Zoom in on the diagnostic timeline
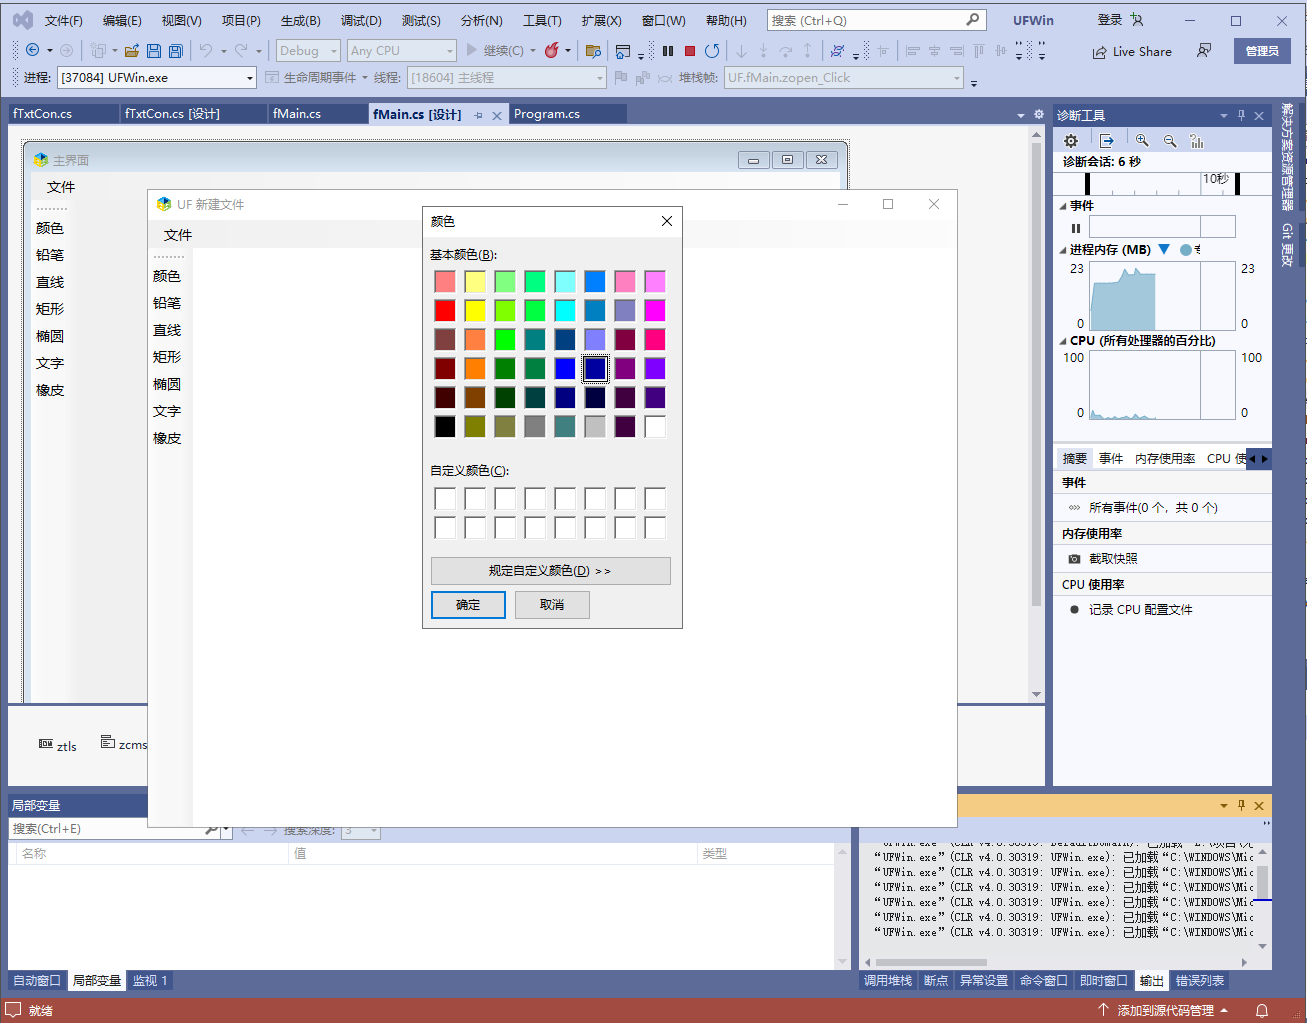Viewport: 1307px width, 1023px height. click(x=1142, y=141)
